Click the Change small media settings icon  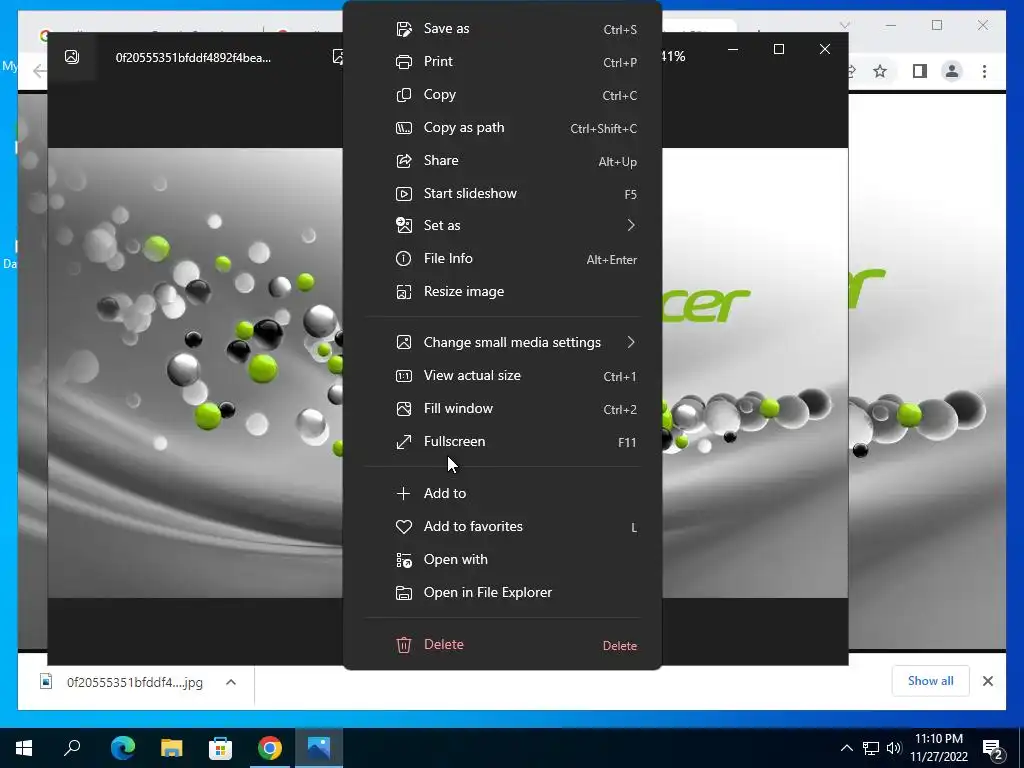pyautogui.click(x=404, y=342)
